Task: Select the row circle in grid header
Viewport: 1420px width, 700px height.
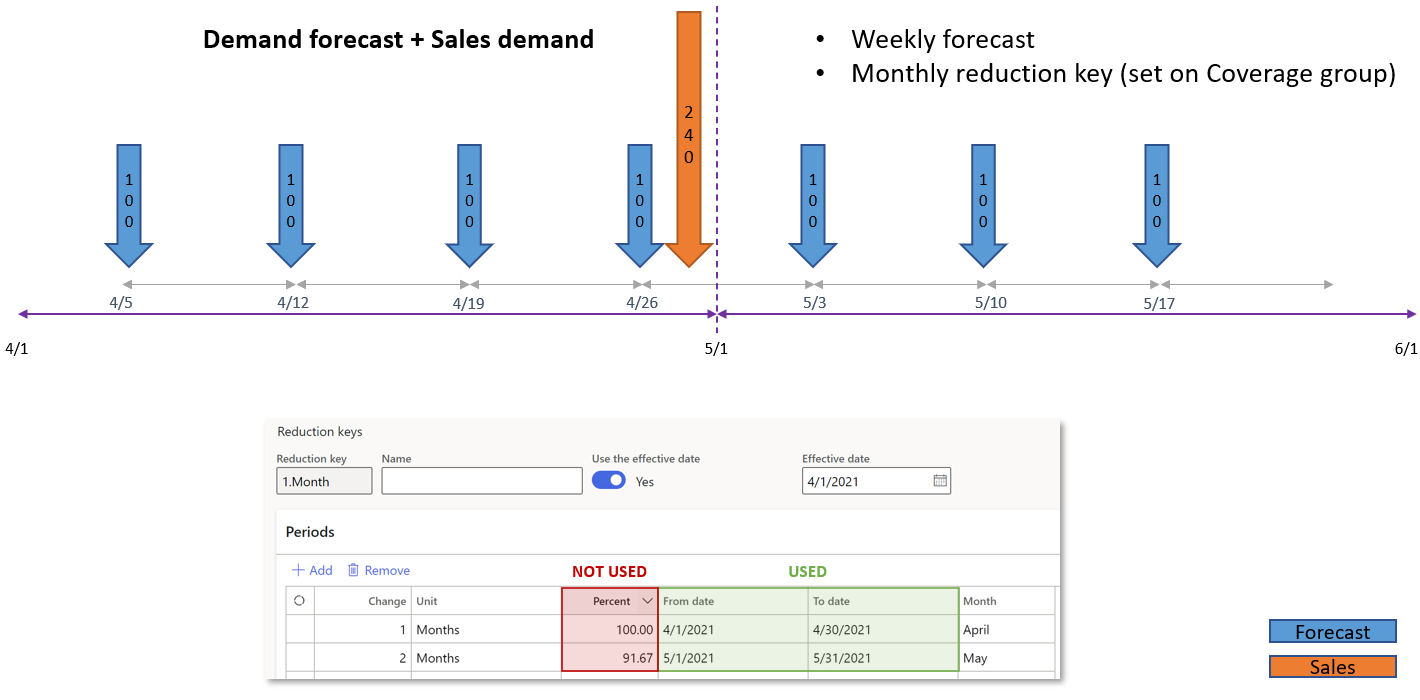Action: point(299,601)
